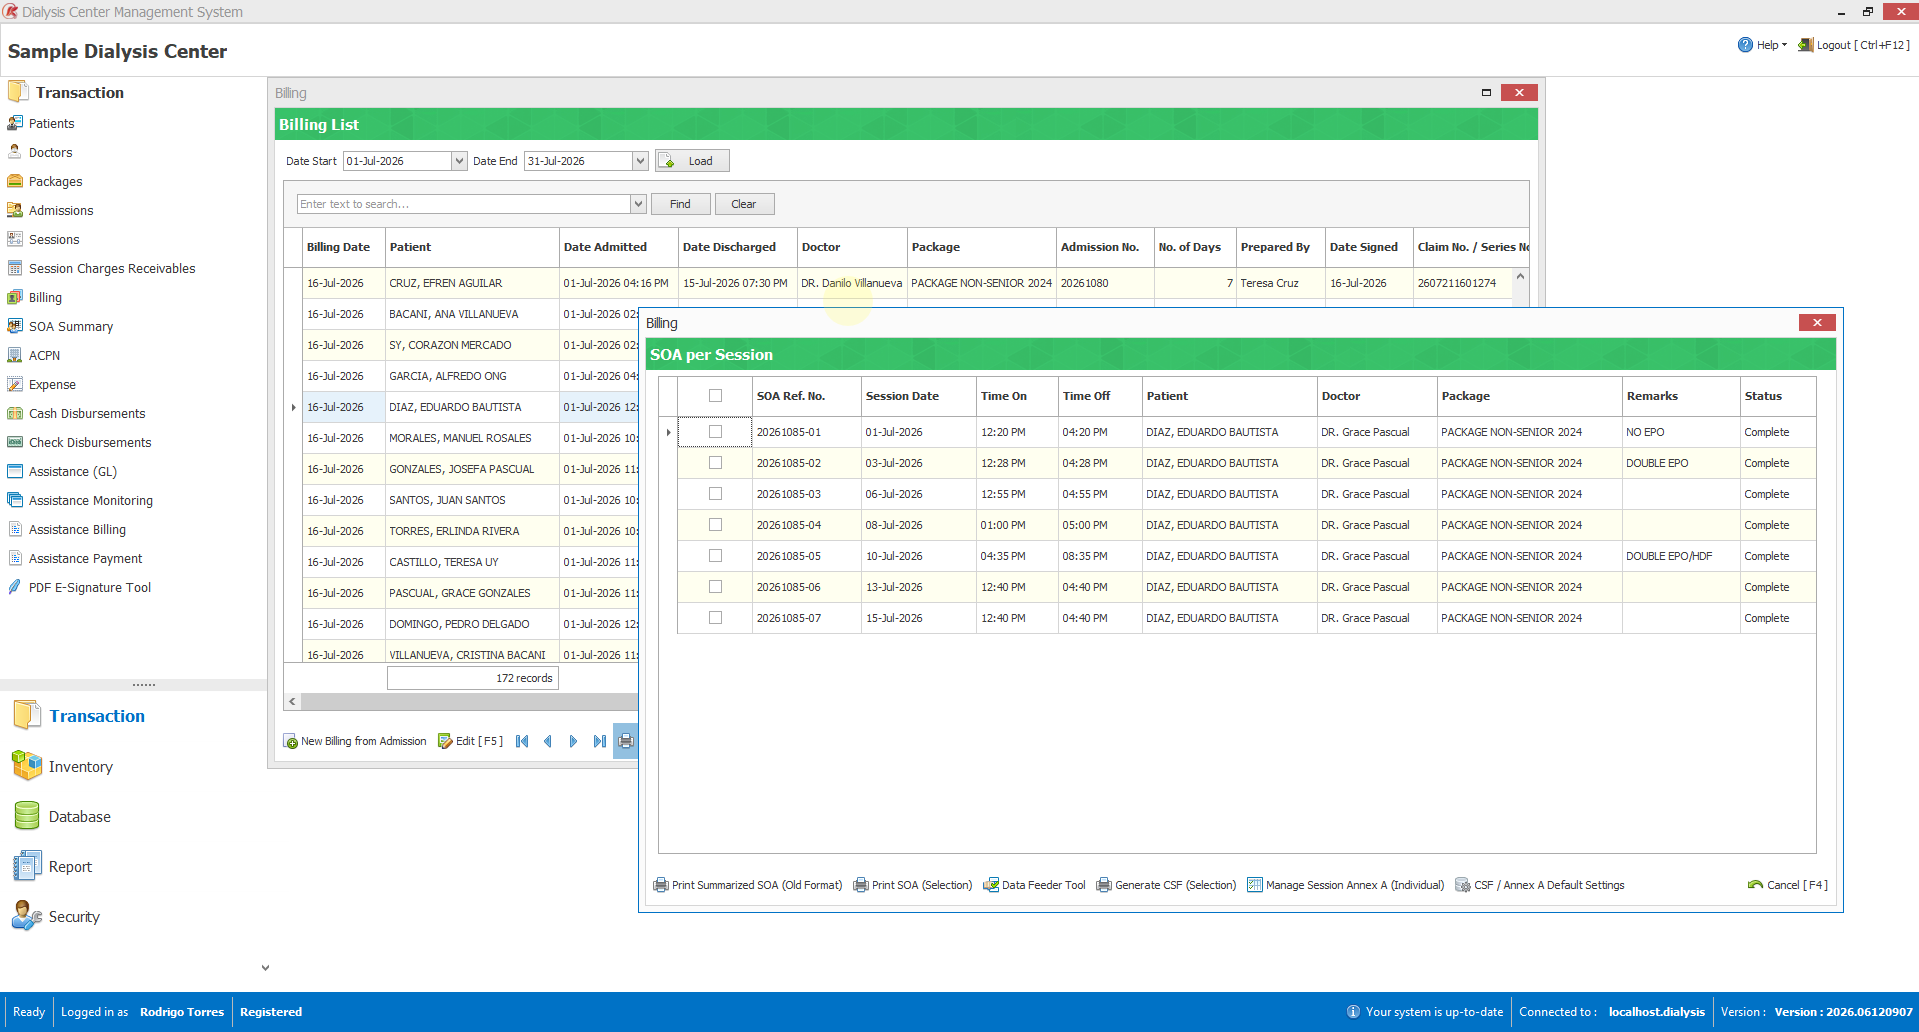Expand the sidebar overflow chevron at bottom
Viewport: 1919px width, 1032px height.
tap(265, 968)
